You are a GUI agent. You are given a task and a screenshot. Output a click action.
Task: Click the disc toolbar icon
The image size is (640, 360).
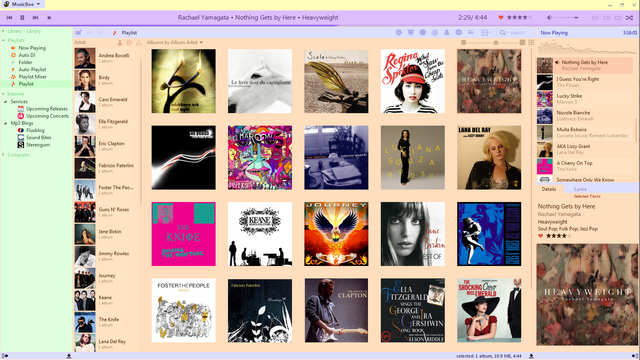(x=435, y=32)
